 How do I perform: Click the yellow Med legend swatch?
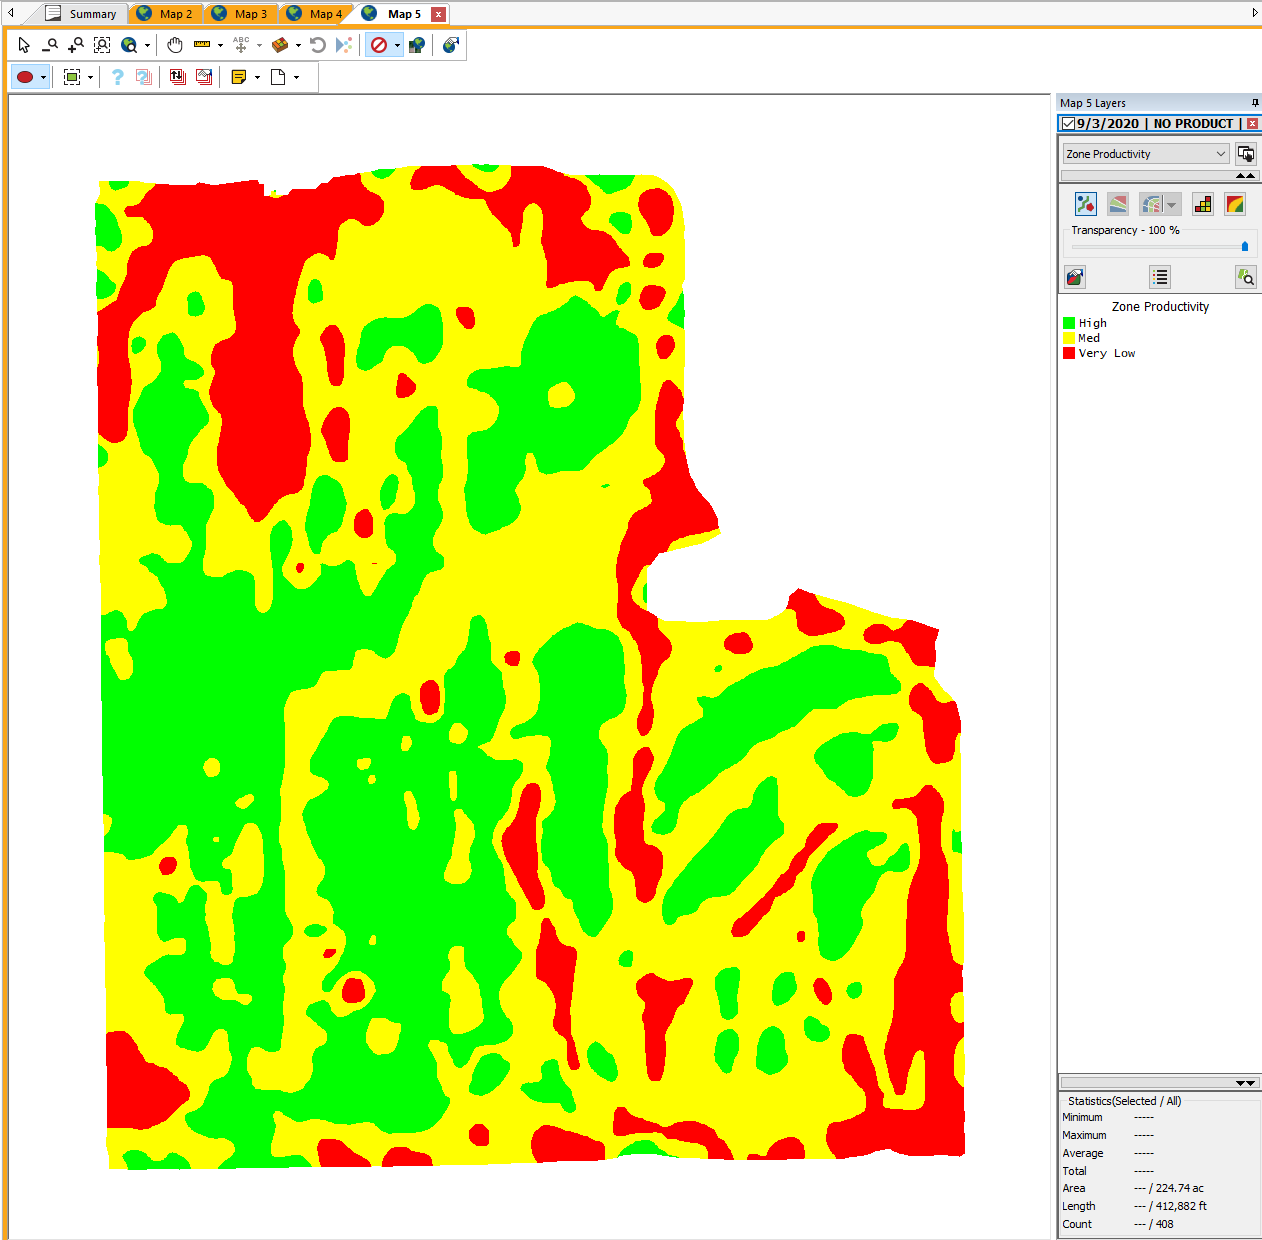(x=1069, y=338)
